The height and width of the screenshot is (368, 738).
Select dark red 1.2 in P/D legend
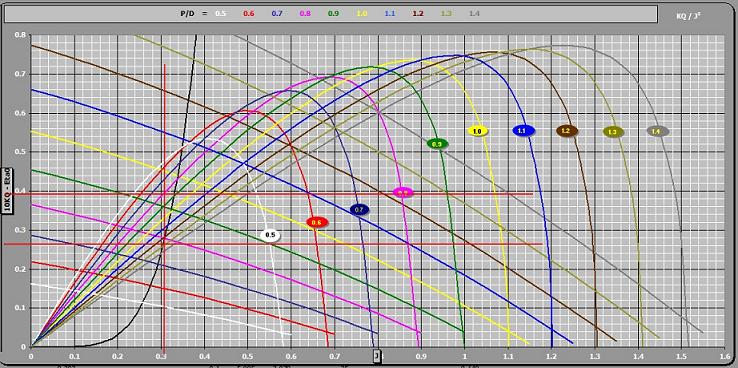418,14
